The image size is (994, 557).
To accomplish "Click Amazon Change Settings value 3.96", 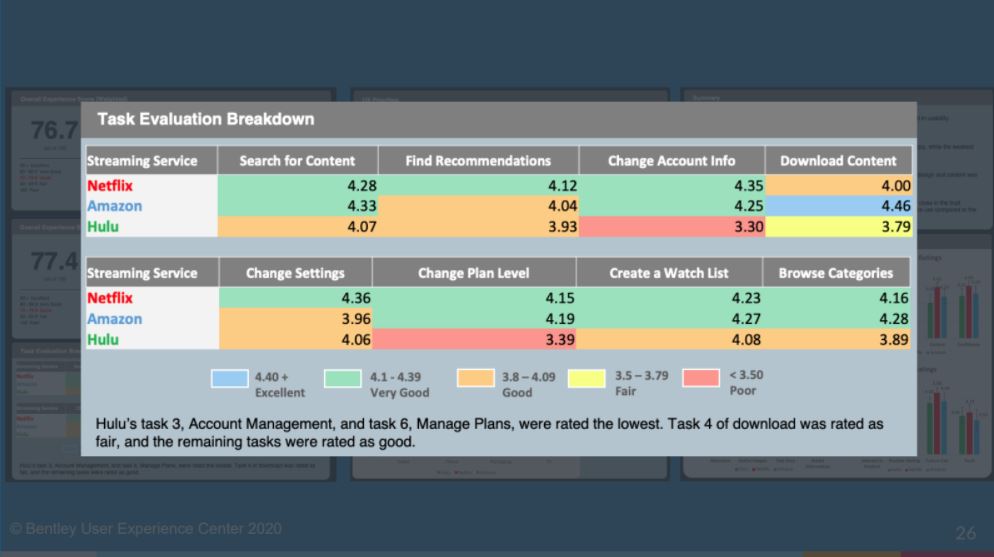I will 356,319.
